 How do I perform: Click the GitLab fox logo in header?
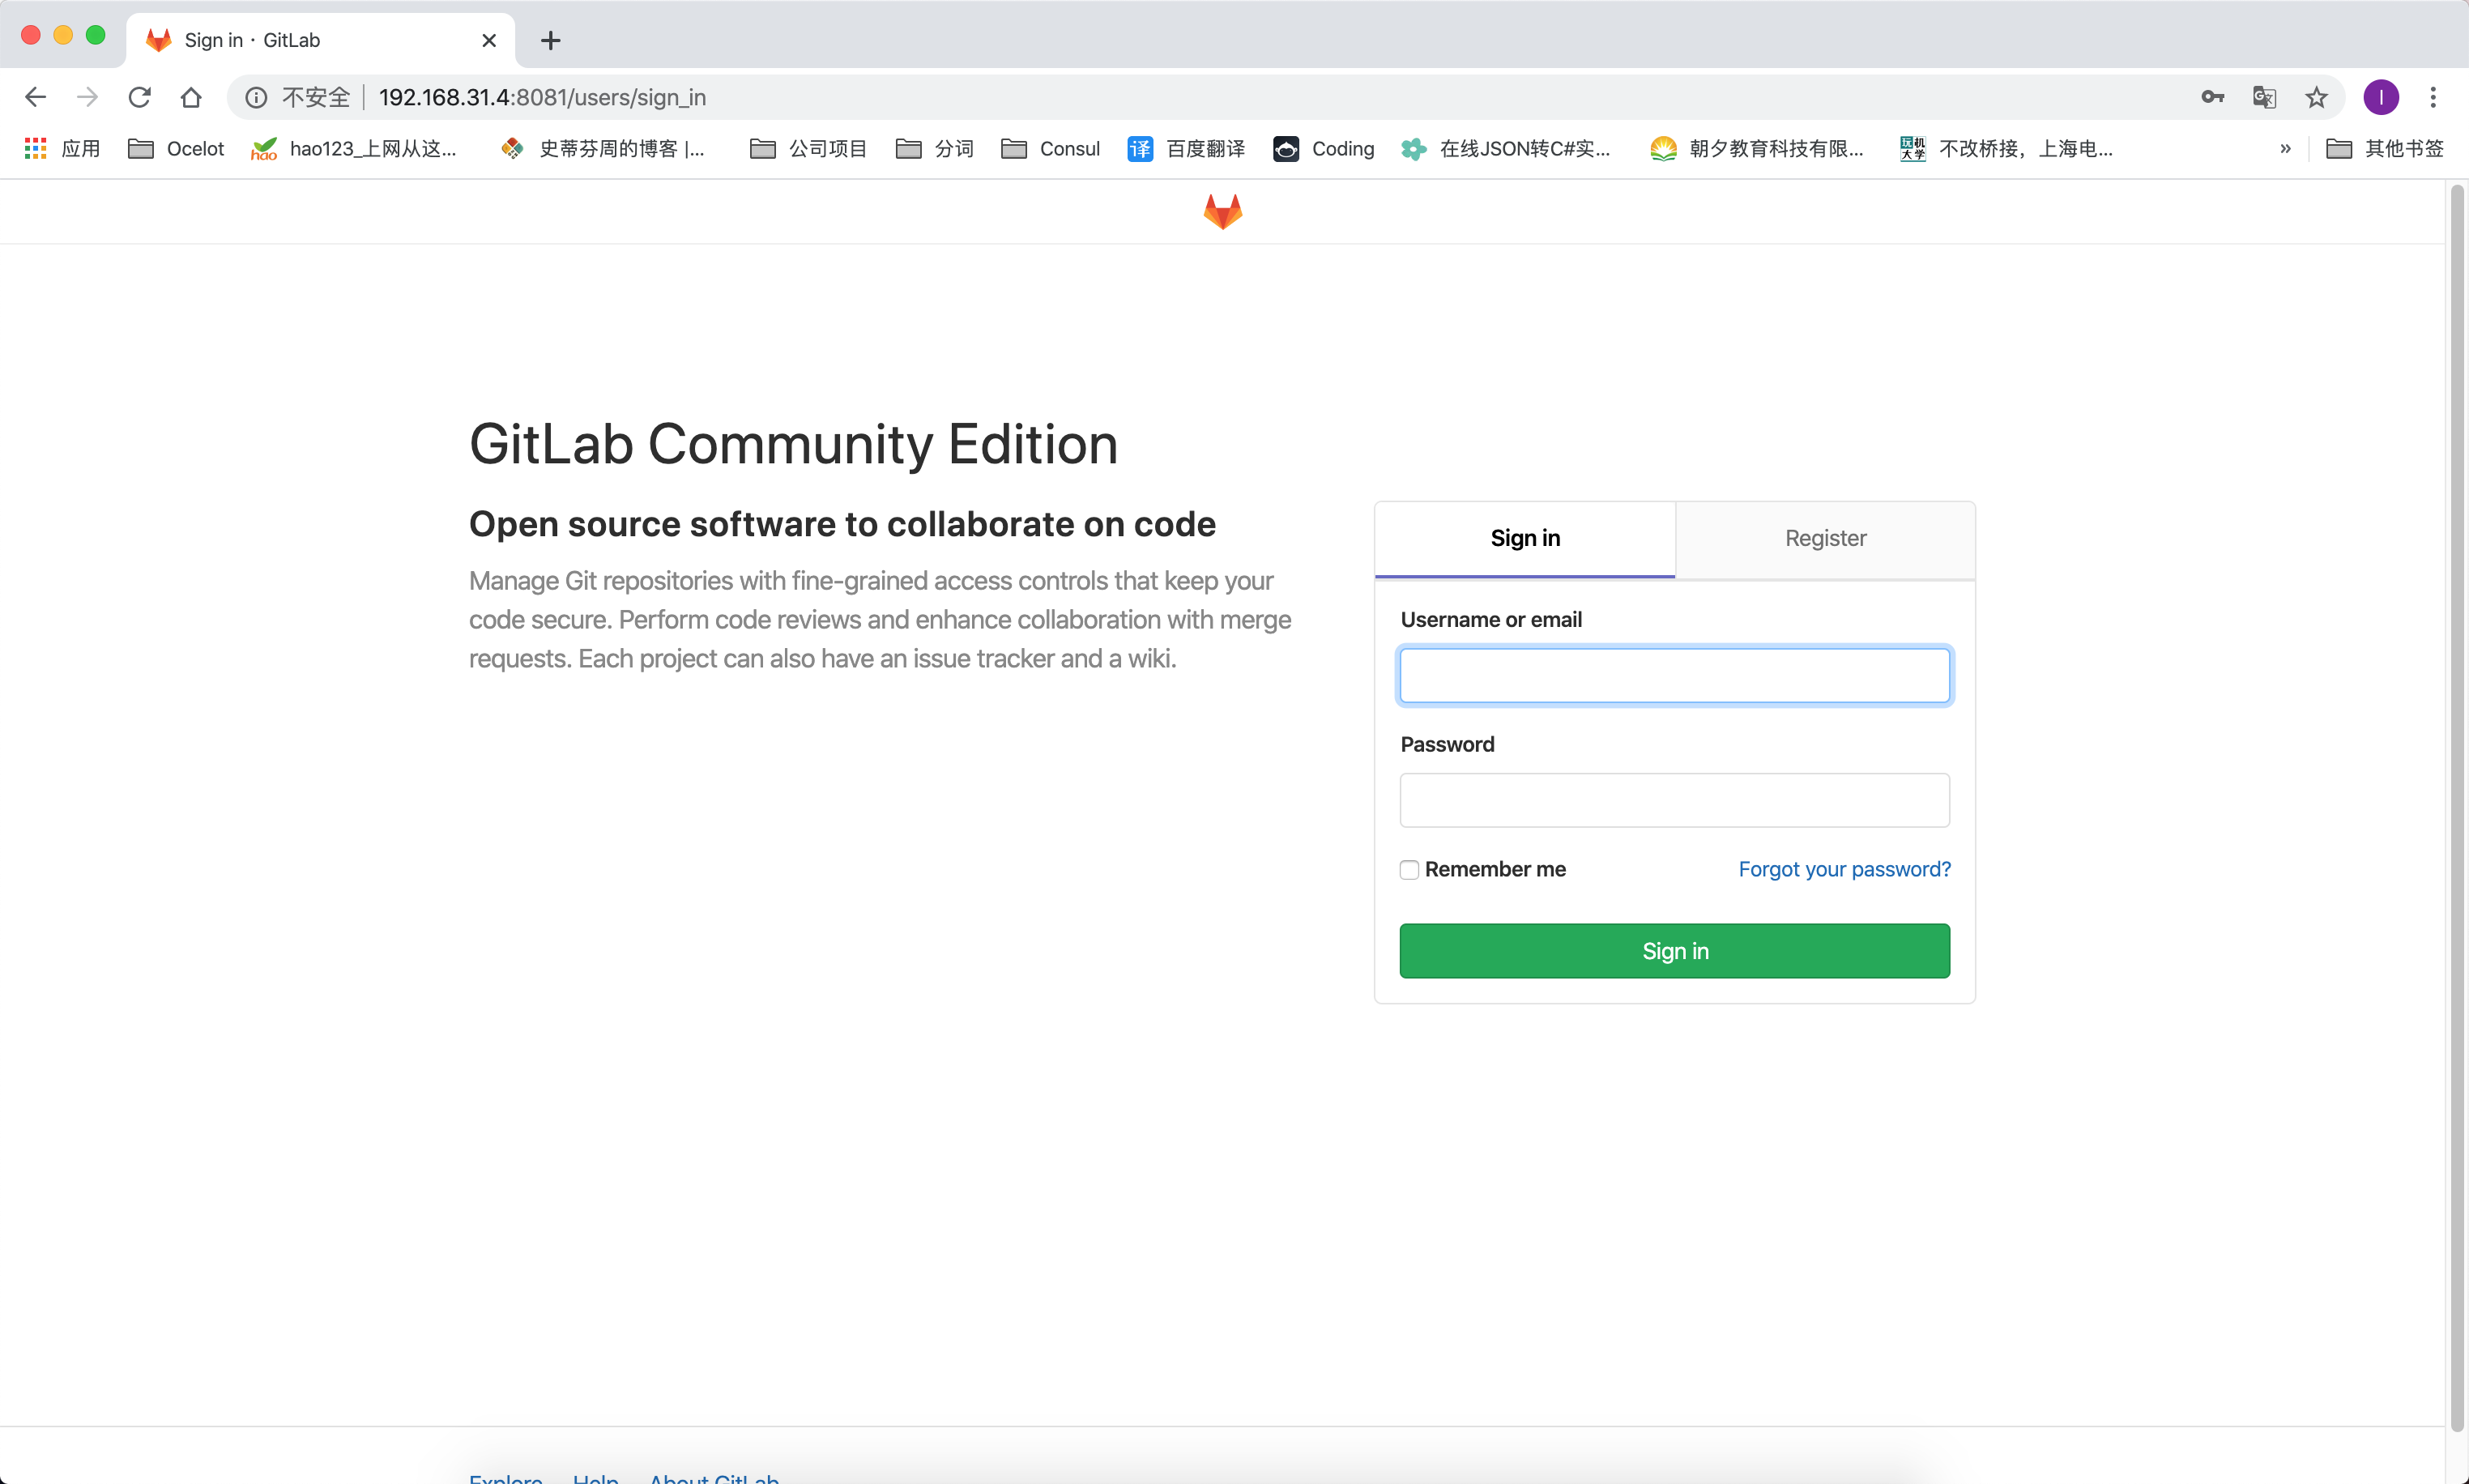(1222, 212)
